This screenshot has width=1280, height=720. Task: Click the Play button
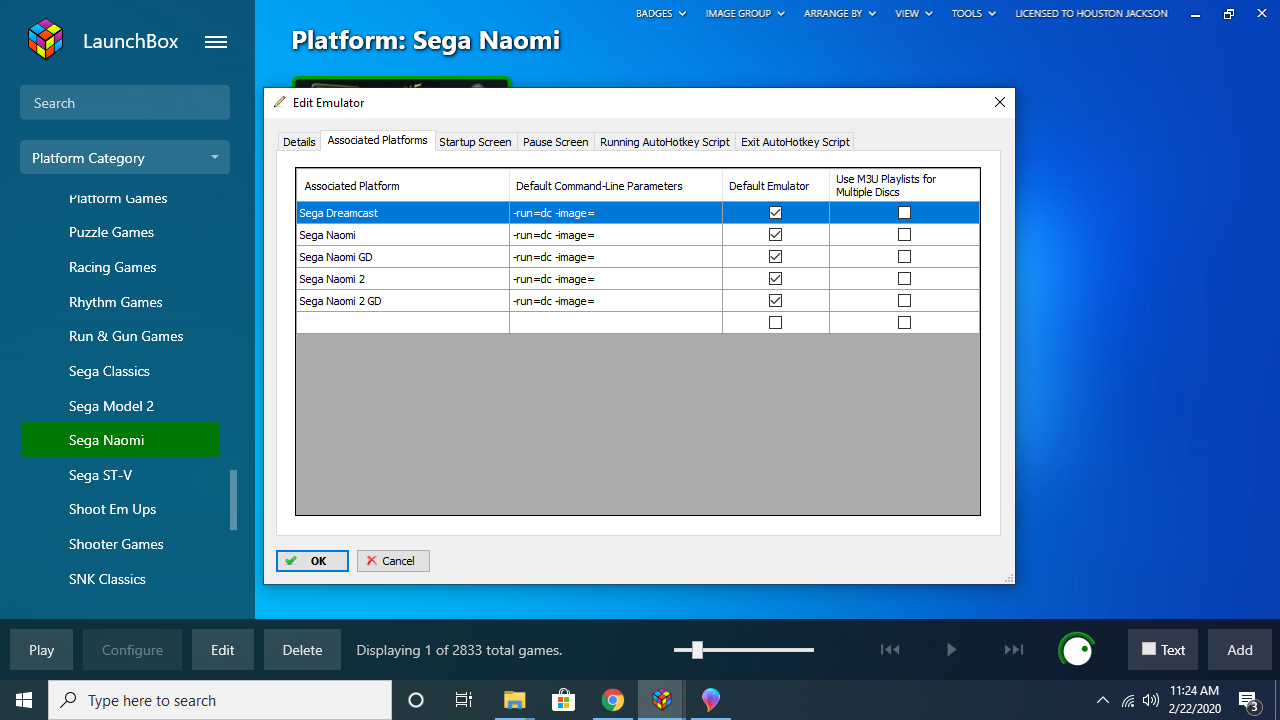(41, 650)
